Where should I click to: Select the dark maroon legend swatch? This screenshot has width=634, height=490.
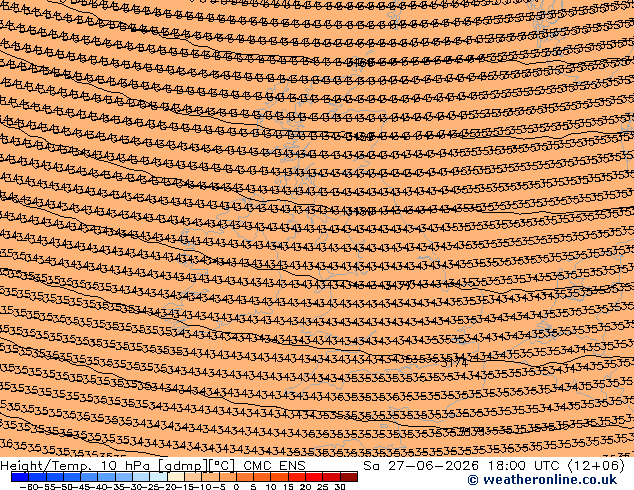point(349,477)
